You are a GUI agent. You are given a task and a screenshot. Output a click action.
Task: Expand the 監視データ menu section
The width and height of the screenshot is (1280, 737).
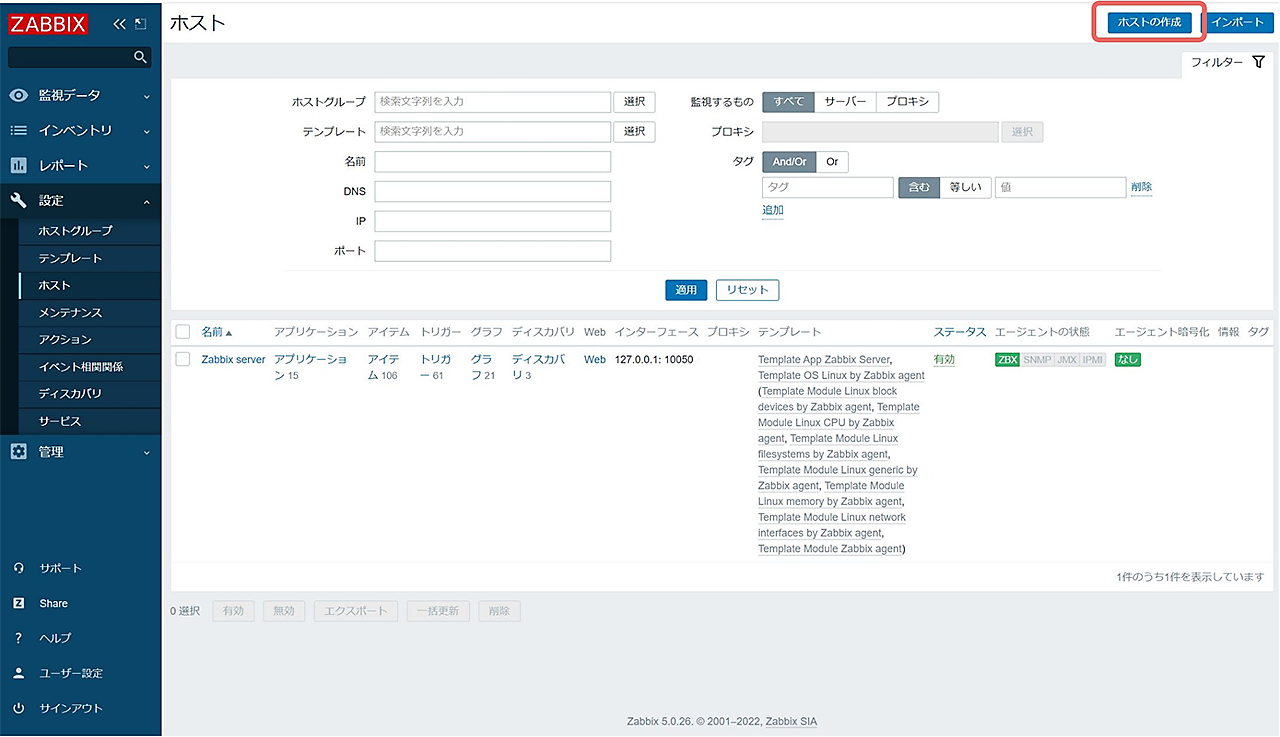tap(80, 96)
